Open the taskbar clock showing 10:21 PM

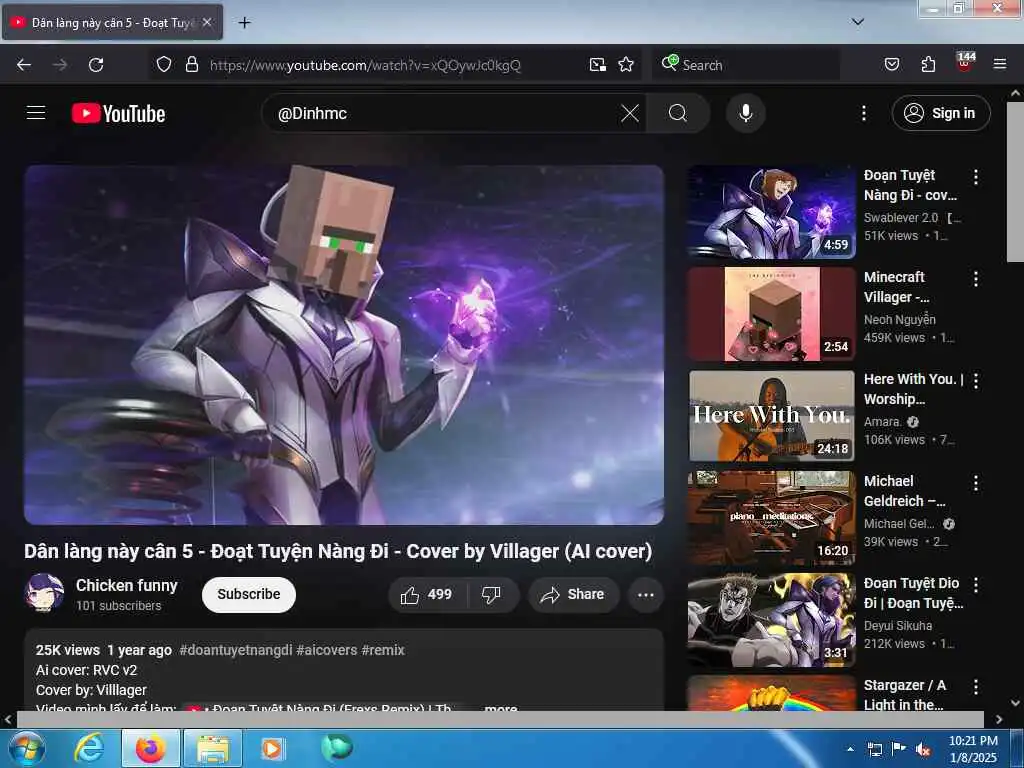(972, 749)
